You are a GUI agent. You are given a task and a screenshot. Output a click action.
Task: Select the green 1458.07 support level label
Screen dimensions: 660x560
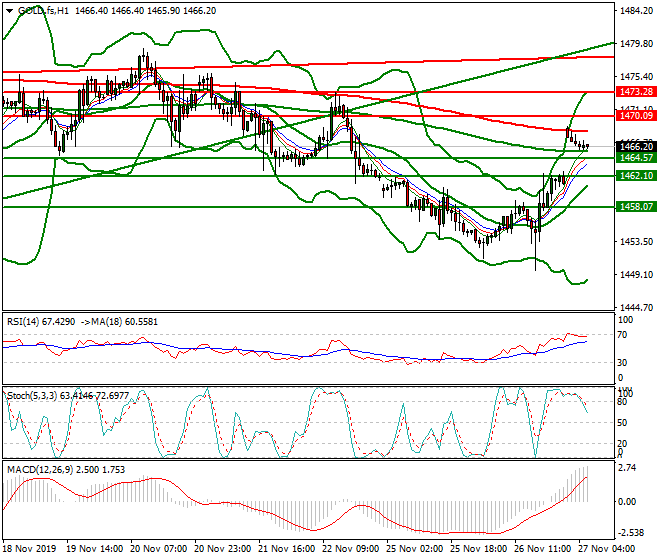636,207
